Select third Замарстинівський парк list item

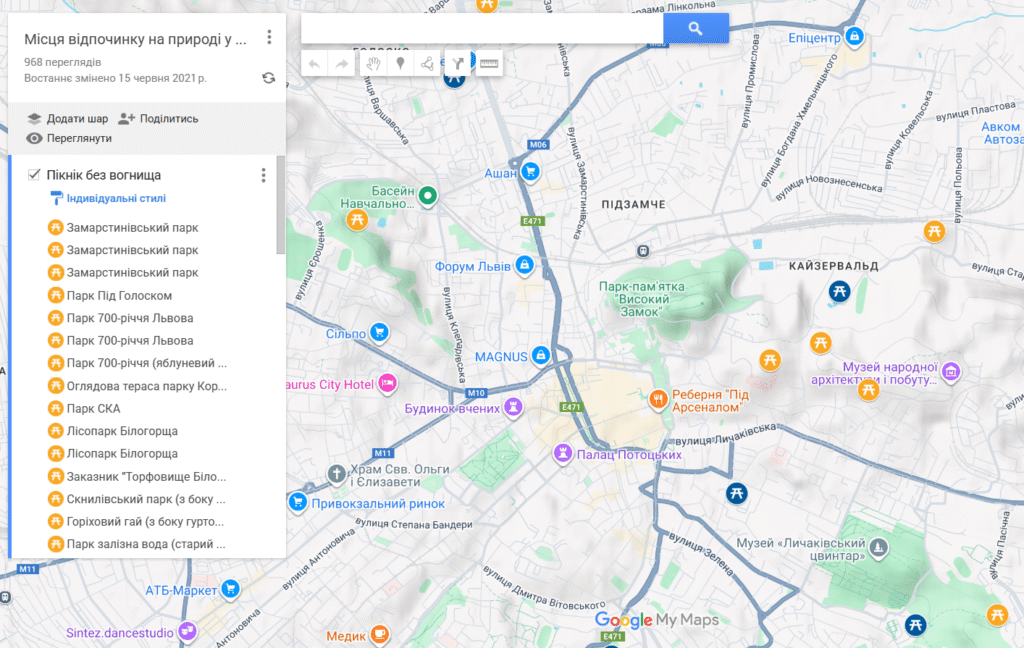[x=133, y=272]
